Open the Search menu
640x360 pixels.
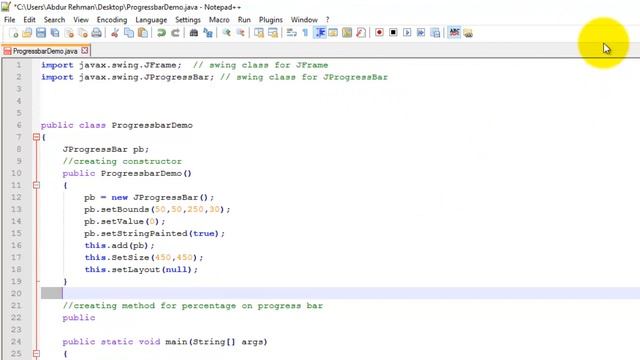point(54,20)
